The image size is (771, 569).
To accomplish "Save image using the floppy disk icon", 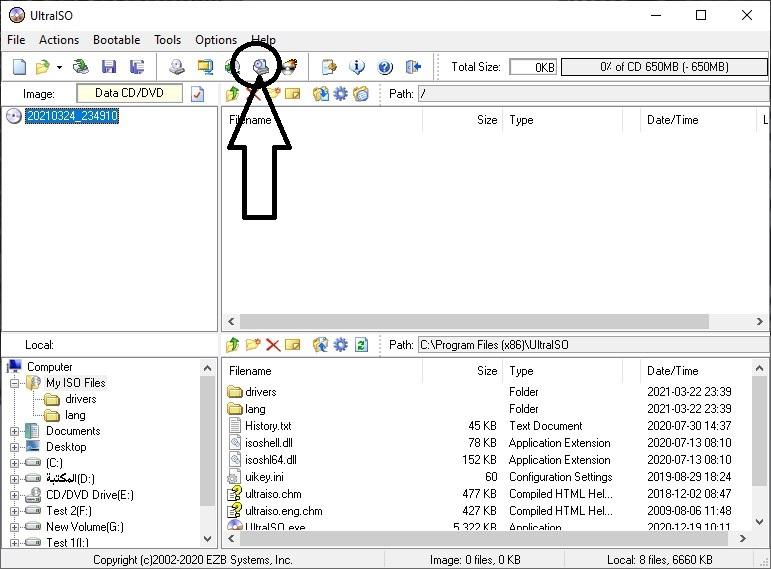I will [x=109, y=66].
